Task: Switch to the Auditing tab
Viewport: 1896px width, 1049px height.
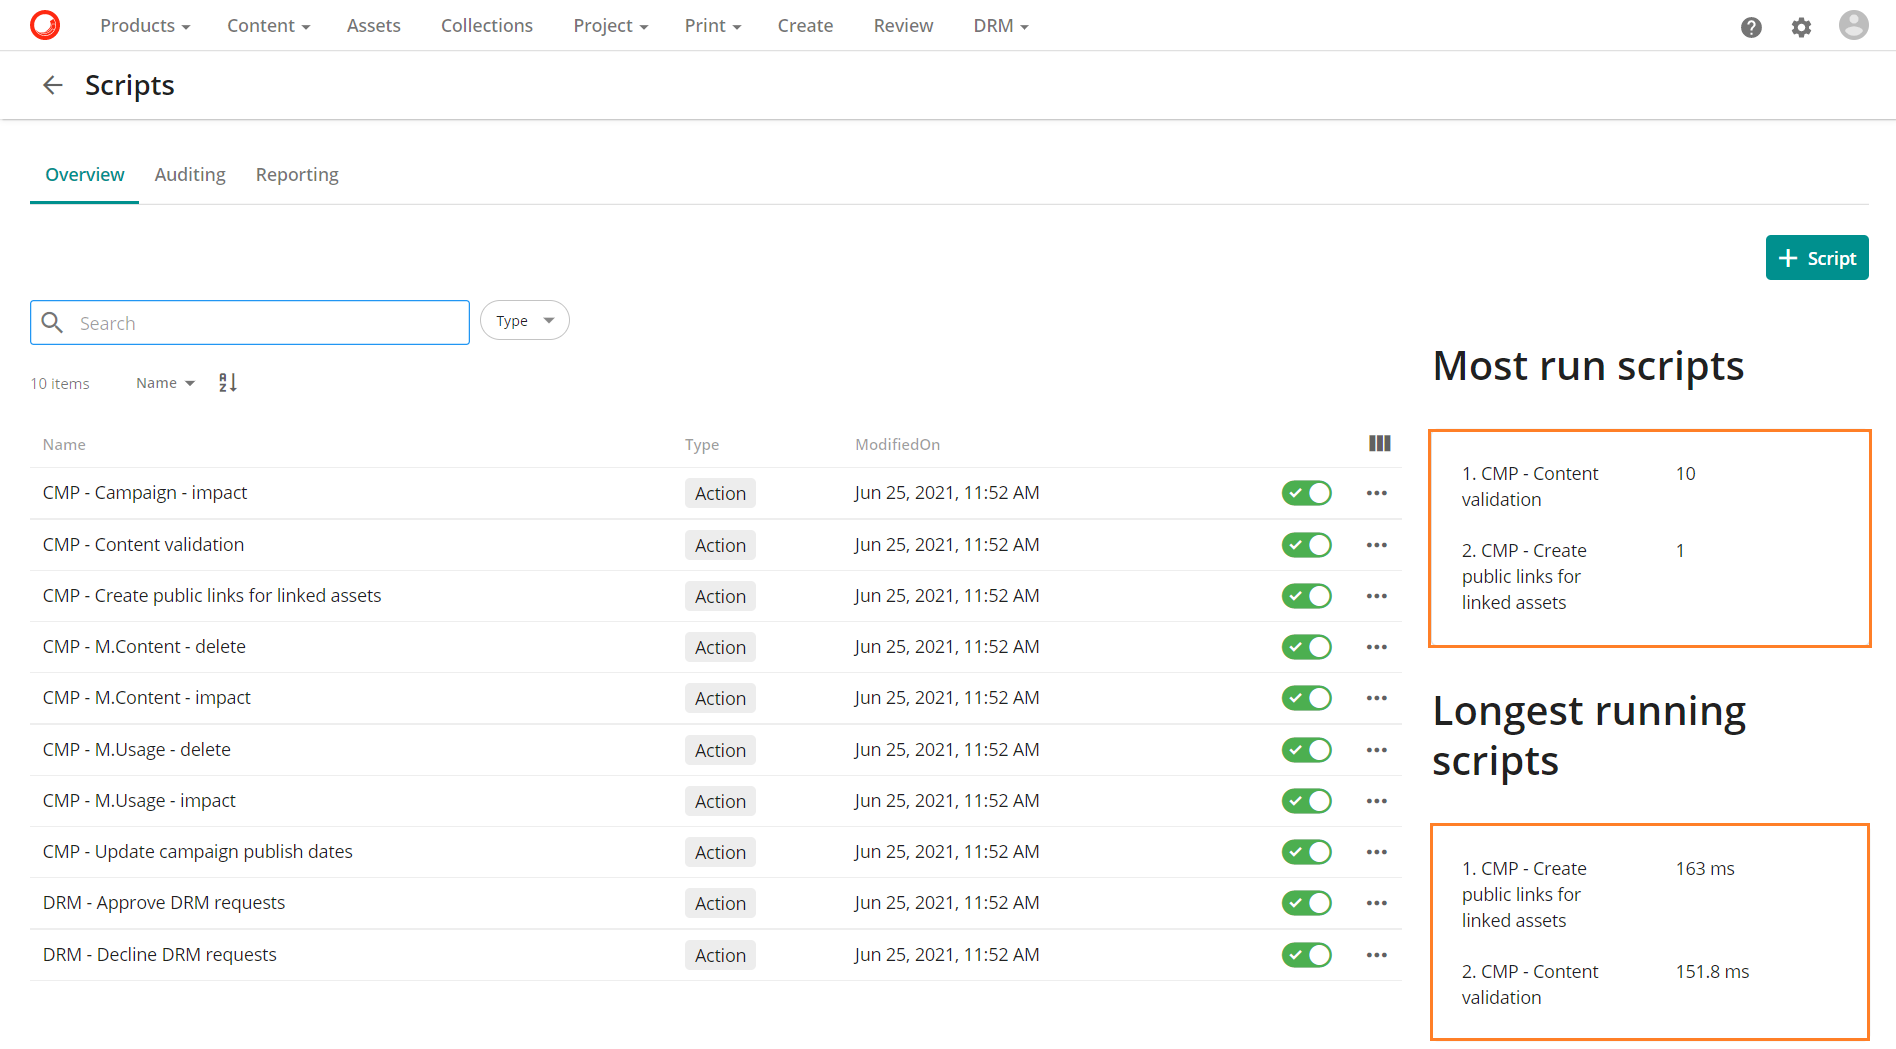Action: click(x=190, y=175)
